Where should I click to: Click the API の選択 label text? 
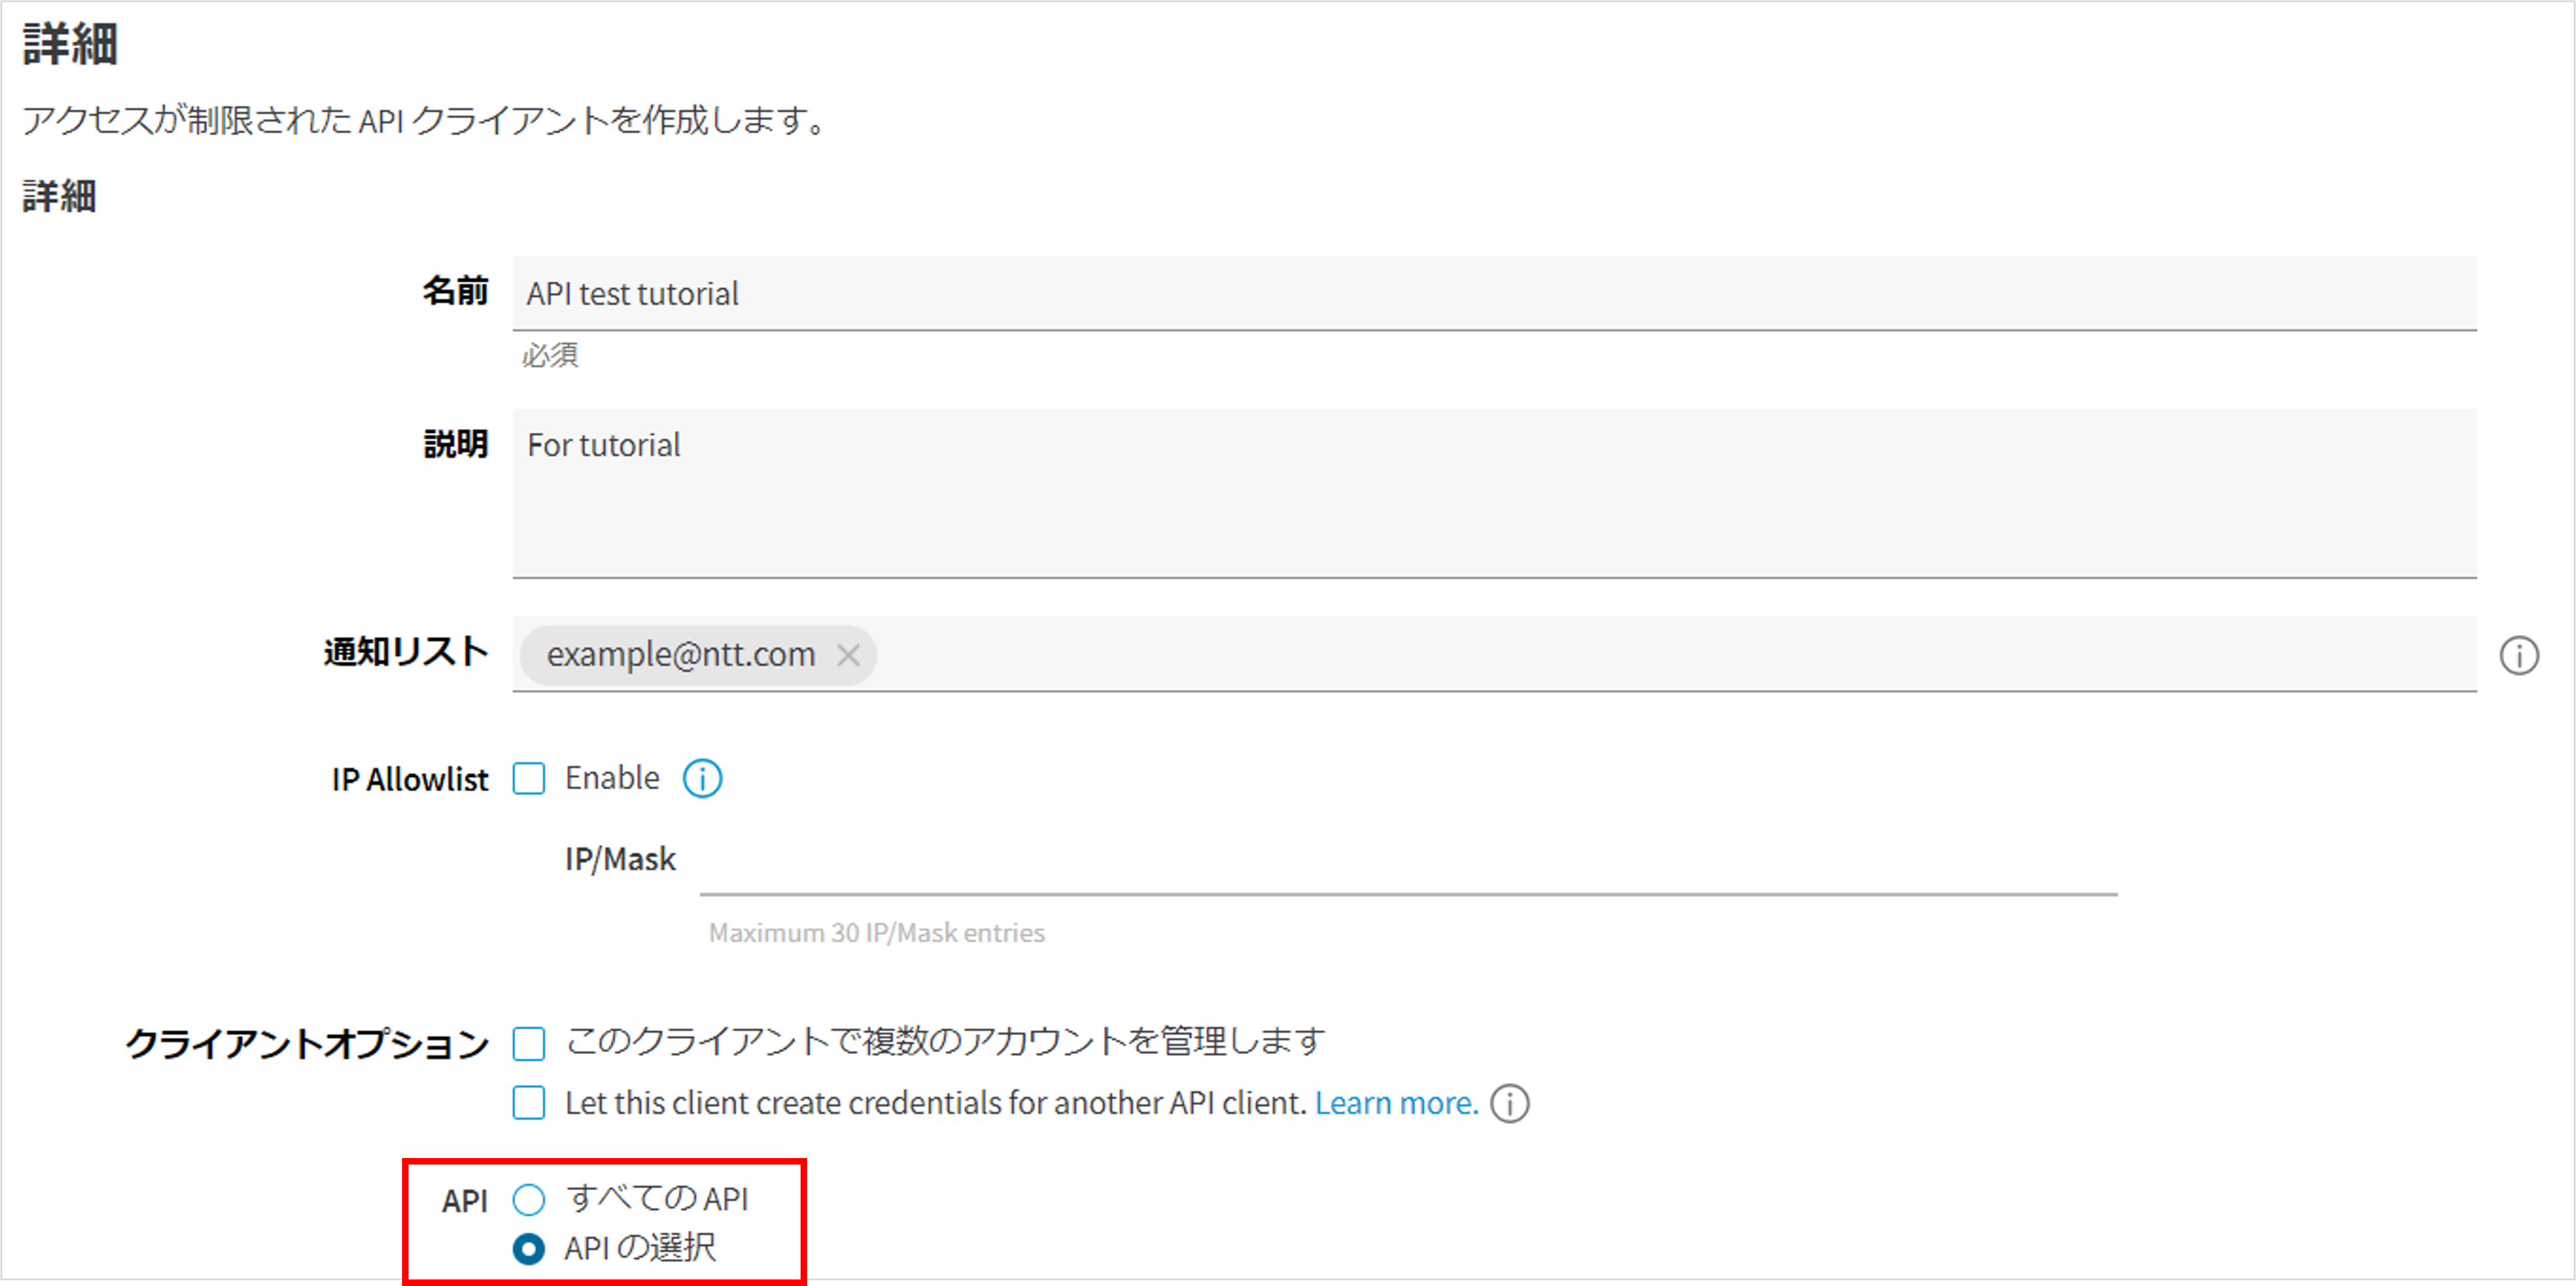coord(640,1248)
